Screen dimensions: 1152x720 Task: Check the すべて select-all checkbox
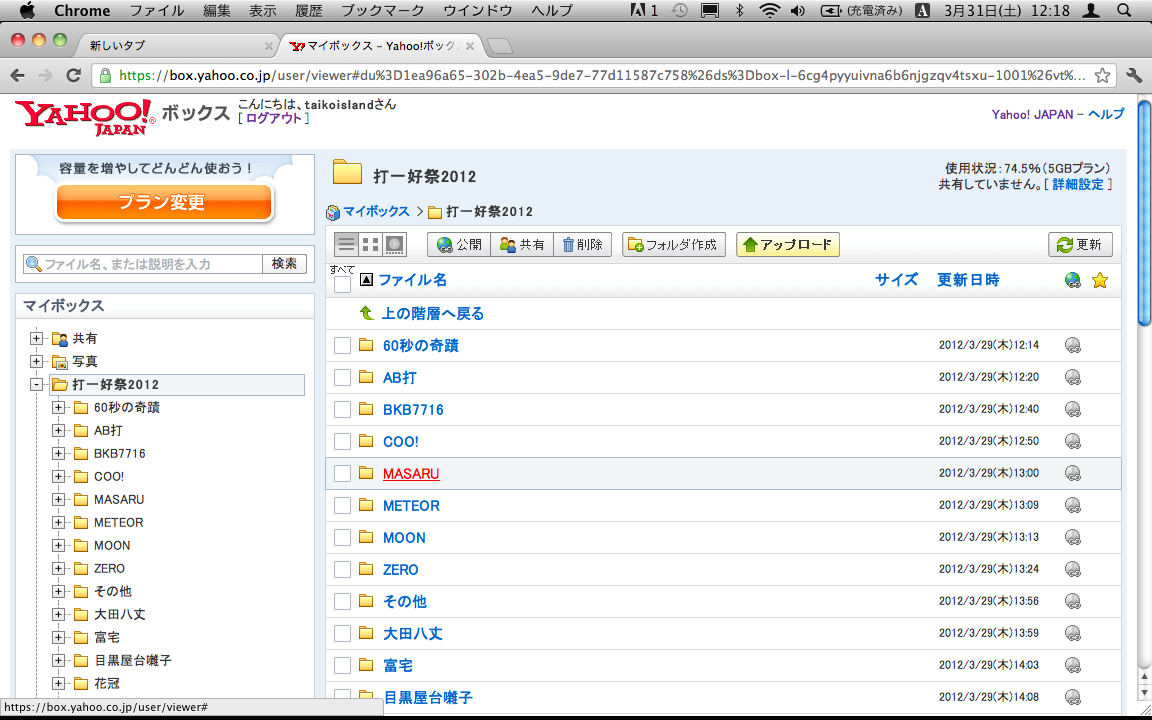pyautogui.click(x=342, y=284)
